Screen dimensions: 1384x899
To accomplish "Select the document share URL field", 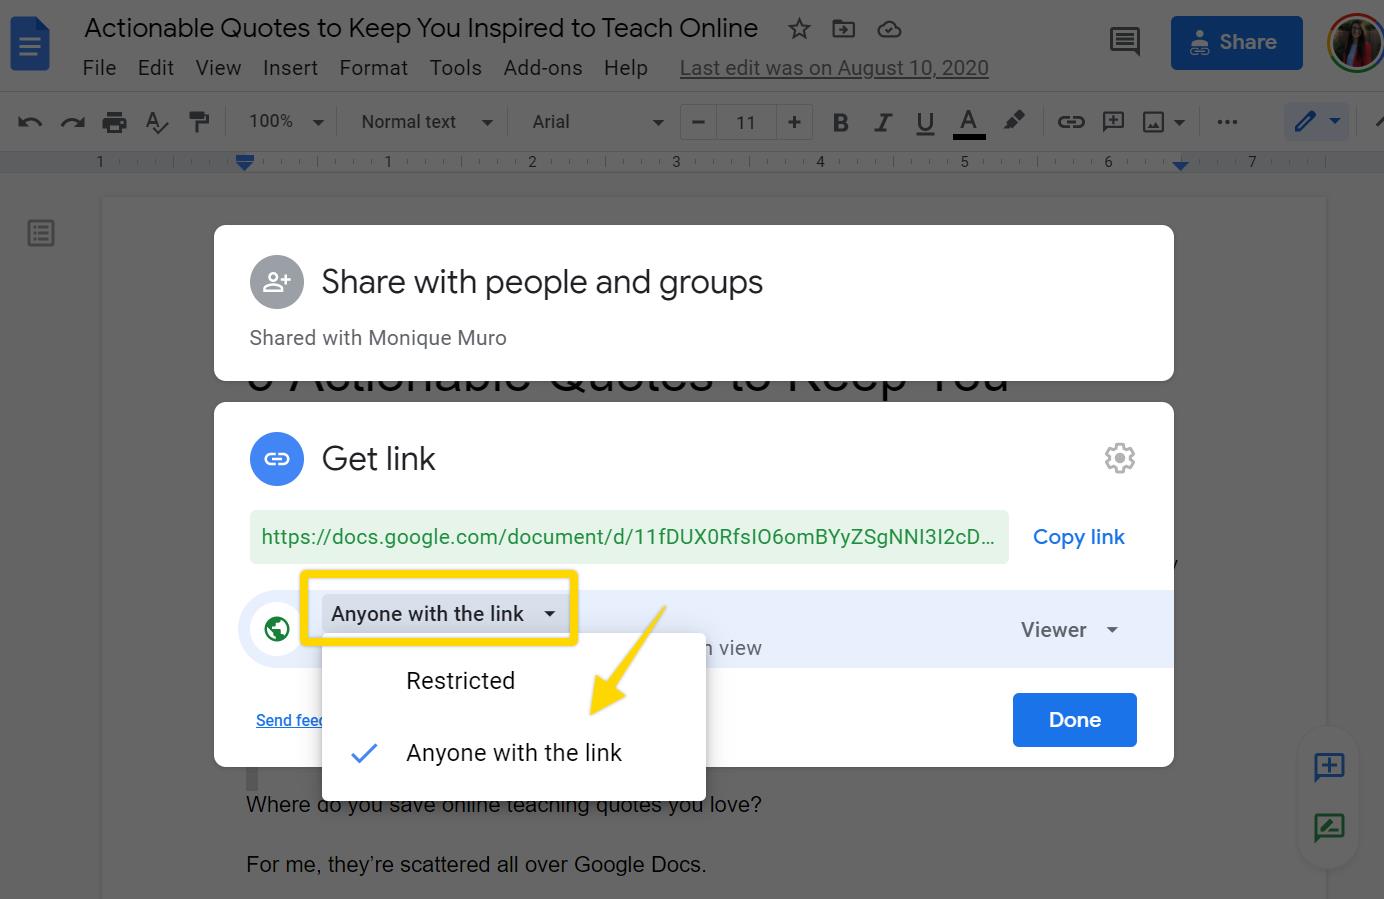I will [x=629, y=537].
